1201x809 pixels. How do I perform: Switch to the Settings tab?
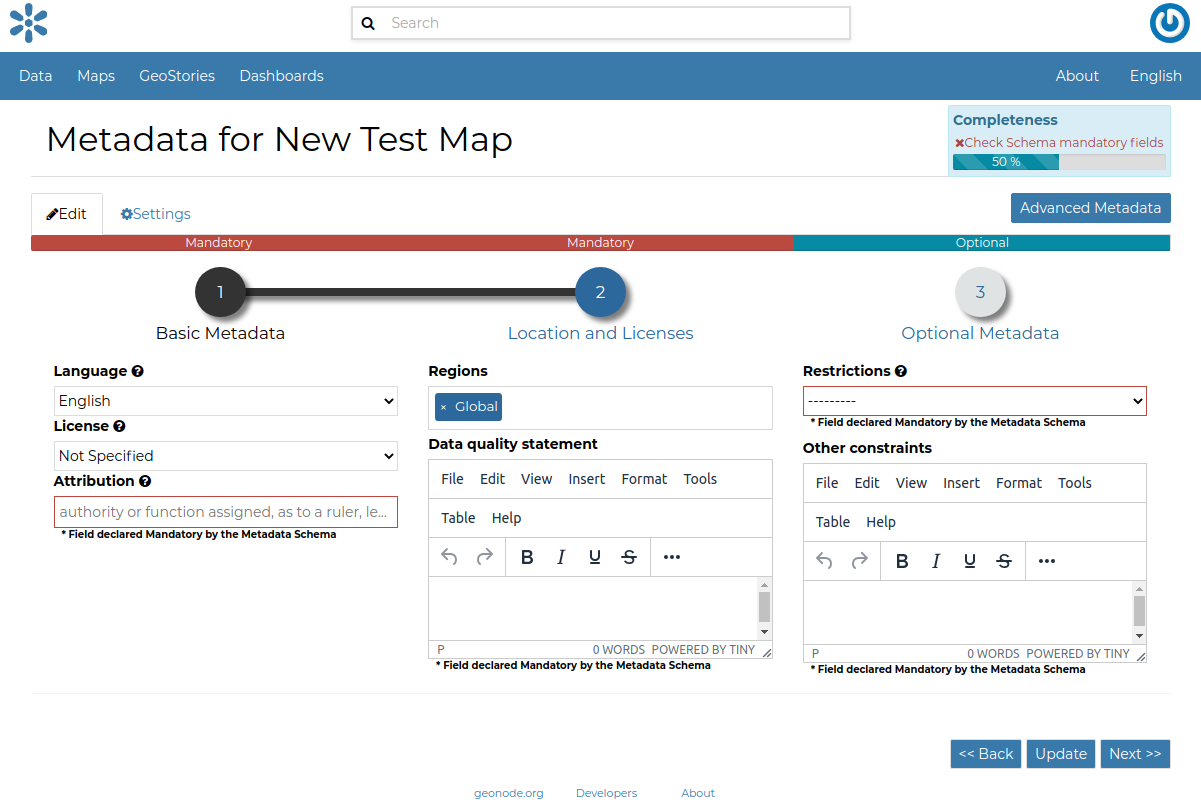[155, 213]
